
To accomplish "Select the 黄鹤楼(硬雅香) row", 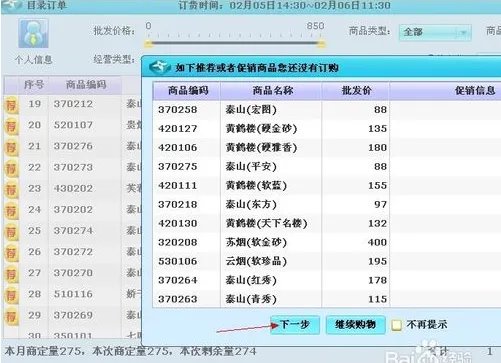I will point(327,148).
